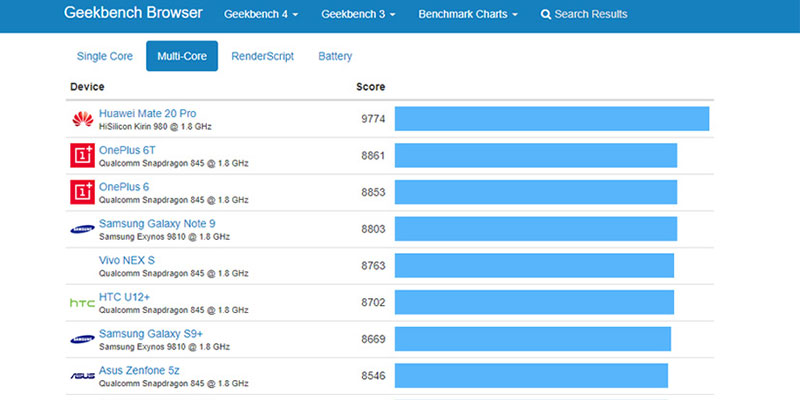Click the HiSilicon Kirin 980 processor text
Image resolution: width=800 pixels, height=400 pixels.
tap(155, 127)
